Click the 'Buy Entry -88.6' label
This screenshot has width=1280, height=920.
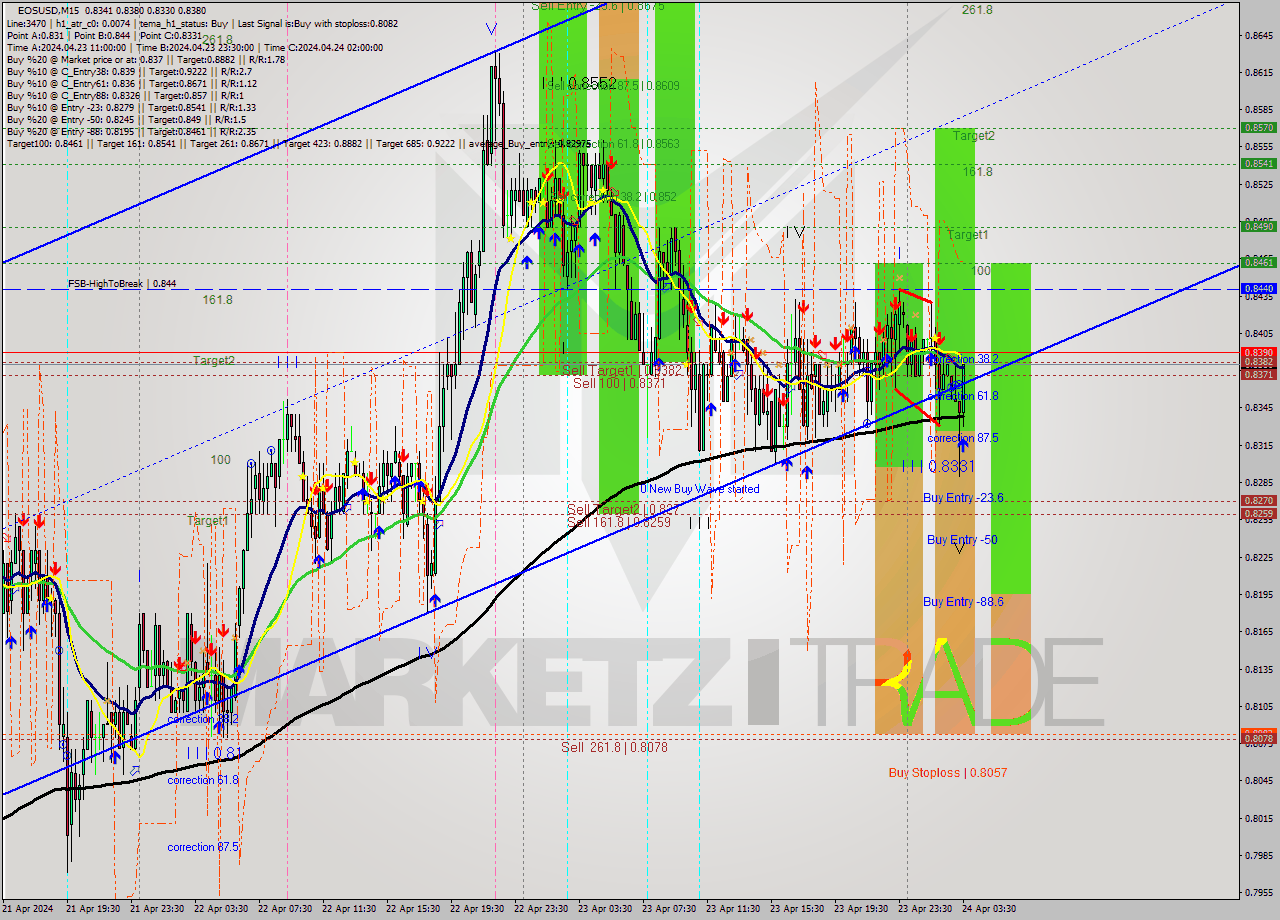(963, 602)
